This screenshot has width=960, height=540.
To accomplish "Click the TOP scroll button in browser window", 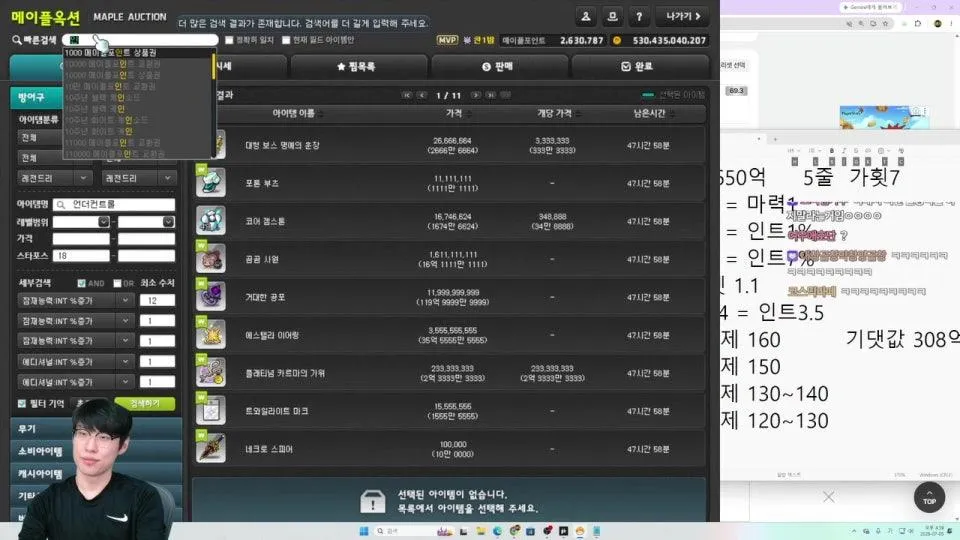I will [929, 497].
